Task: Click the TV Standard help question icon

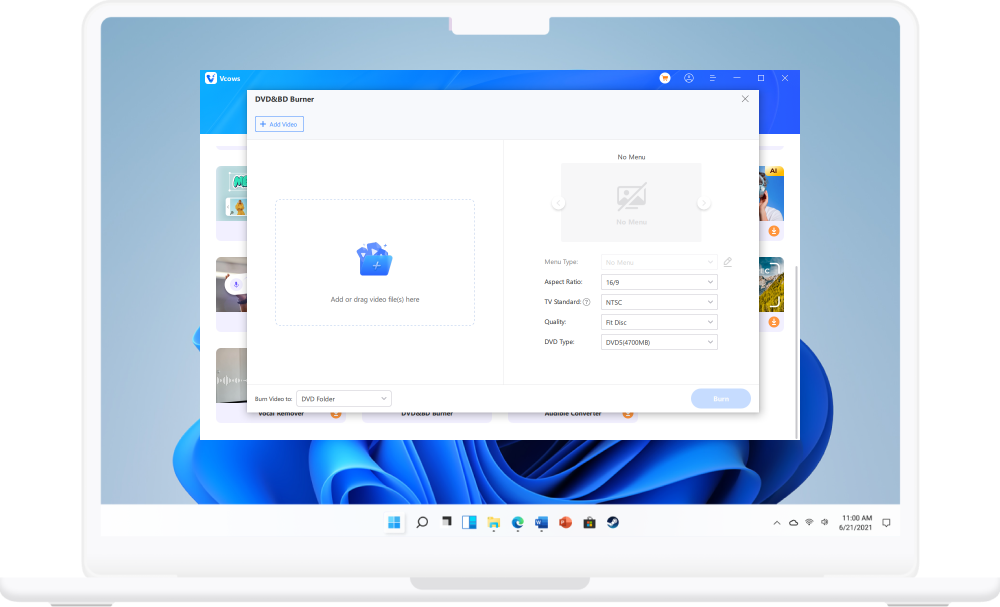Action: click(586, 302)
